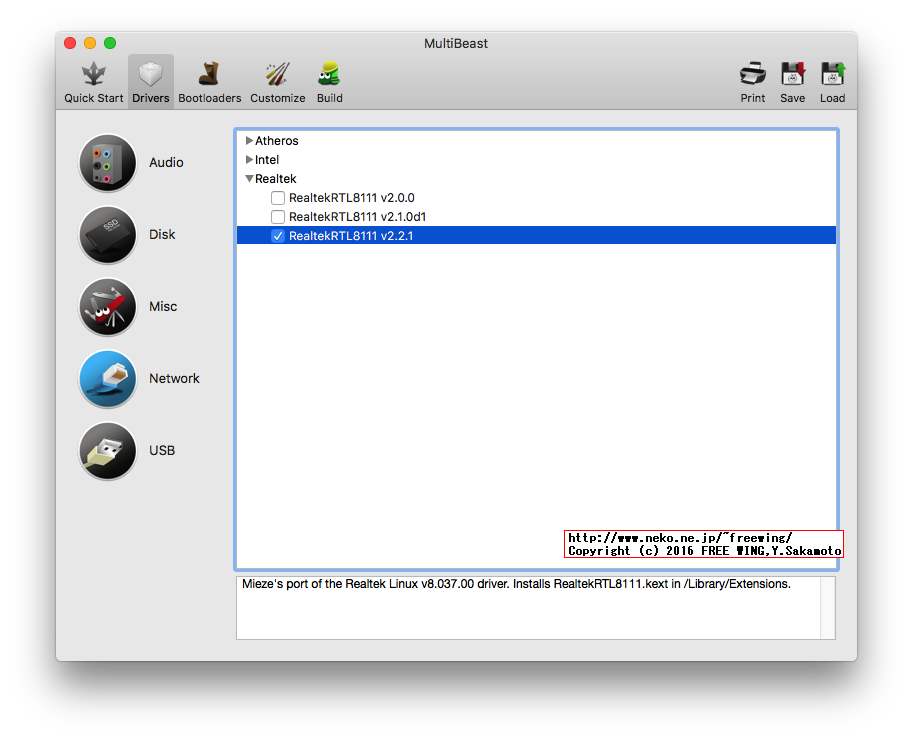Collapse the Realtek driver group

pos(249,179)
